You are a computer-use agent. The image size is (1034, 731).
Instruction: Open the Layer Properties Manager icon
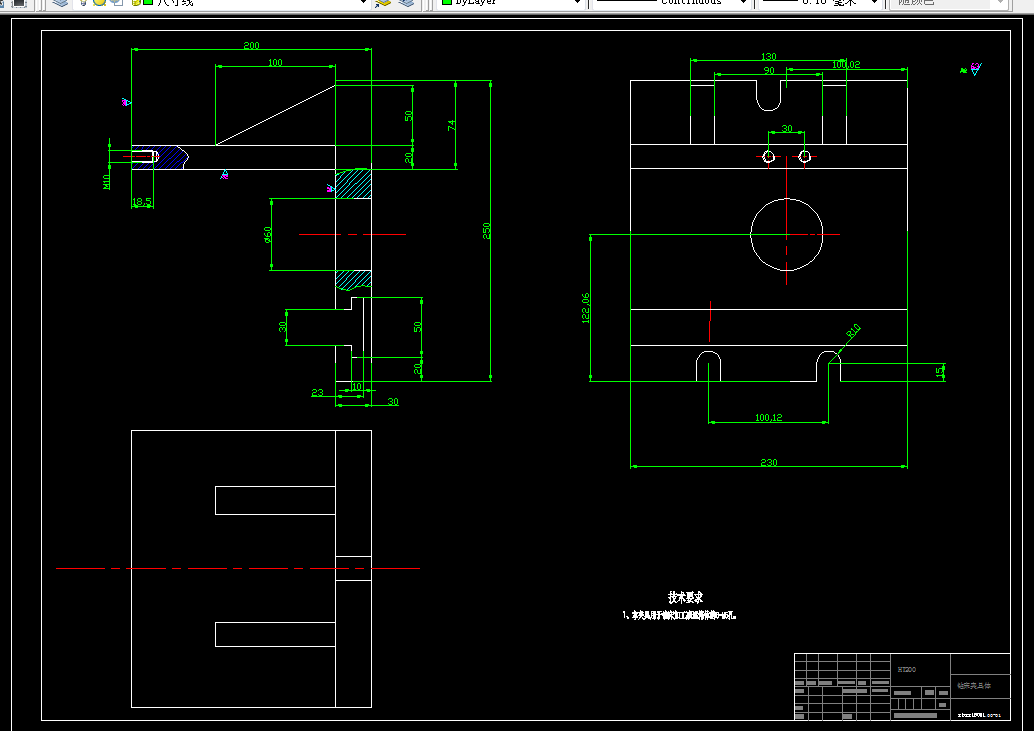point(60,3)
